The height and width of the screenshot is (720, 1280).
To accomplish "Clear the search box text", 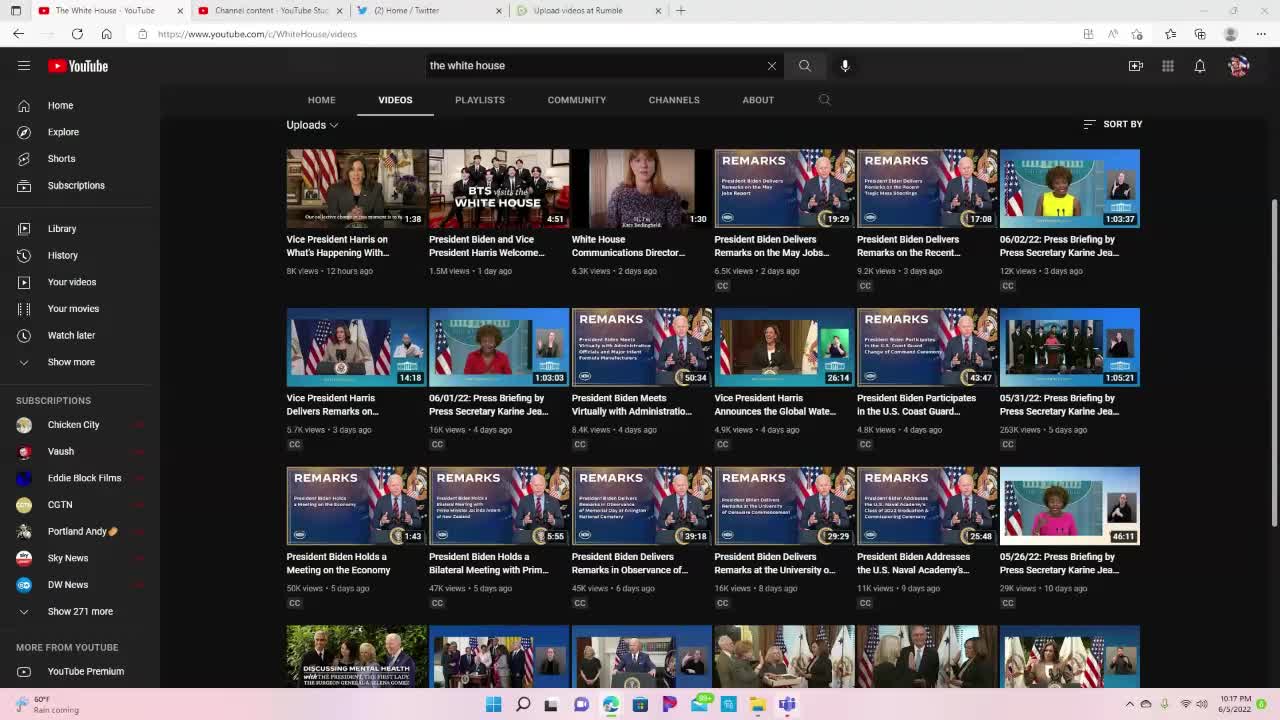I will coord(772,66).
